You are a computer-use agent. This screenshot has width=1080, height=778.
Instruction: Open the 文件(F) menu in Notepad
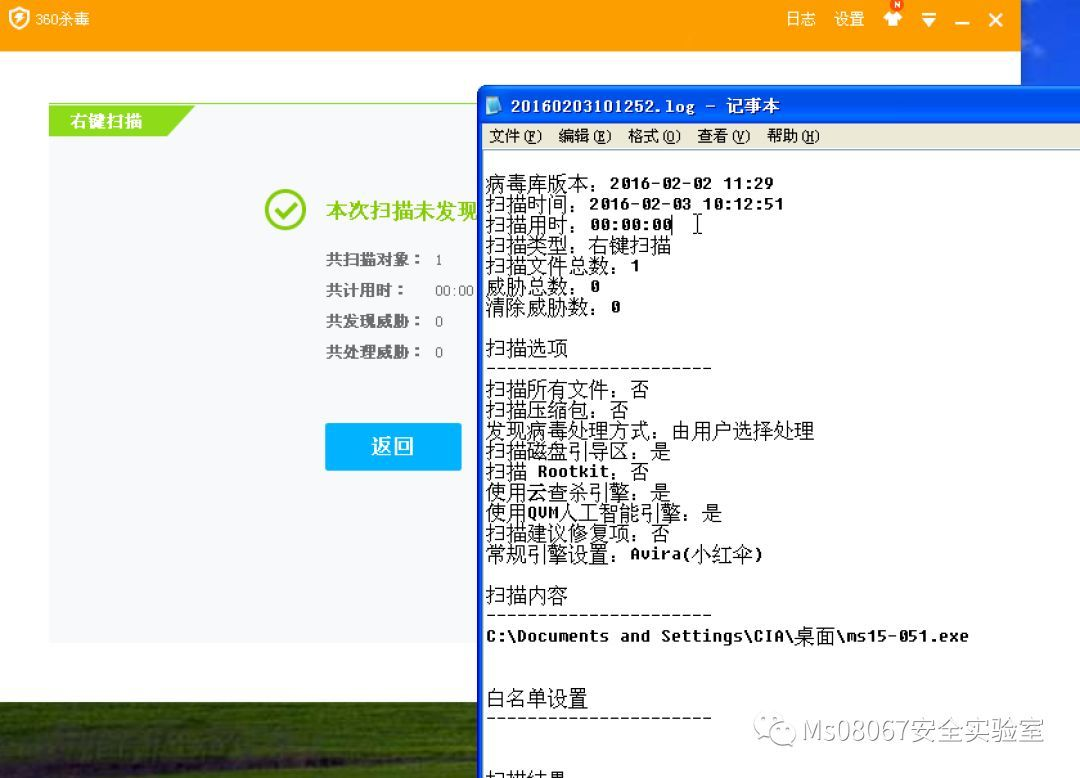pyautogui.click(x=515, y=136)
